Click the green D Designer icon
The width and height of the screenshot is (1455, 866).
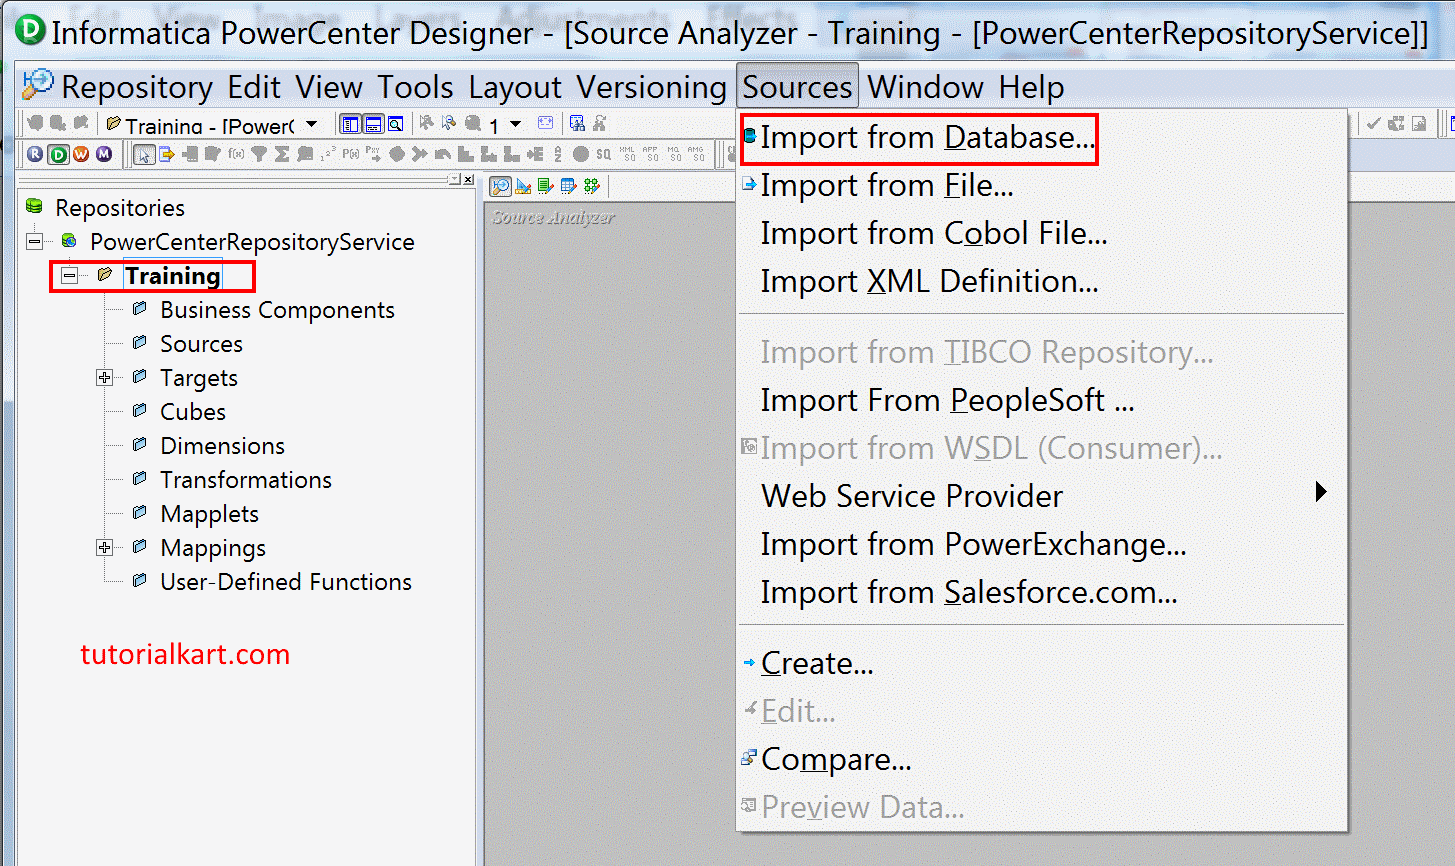click(x=59, y=154)
